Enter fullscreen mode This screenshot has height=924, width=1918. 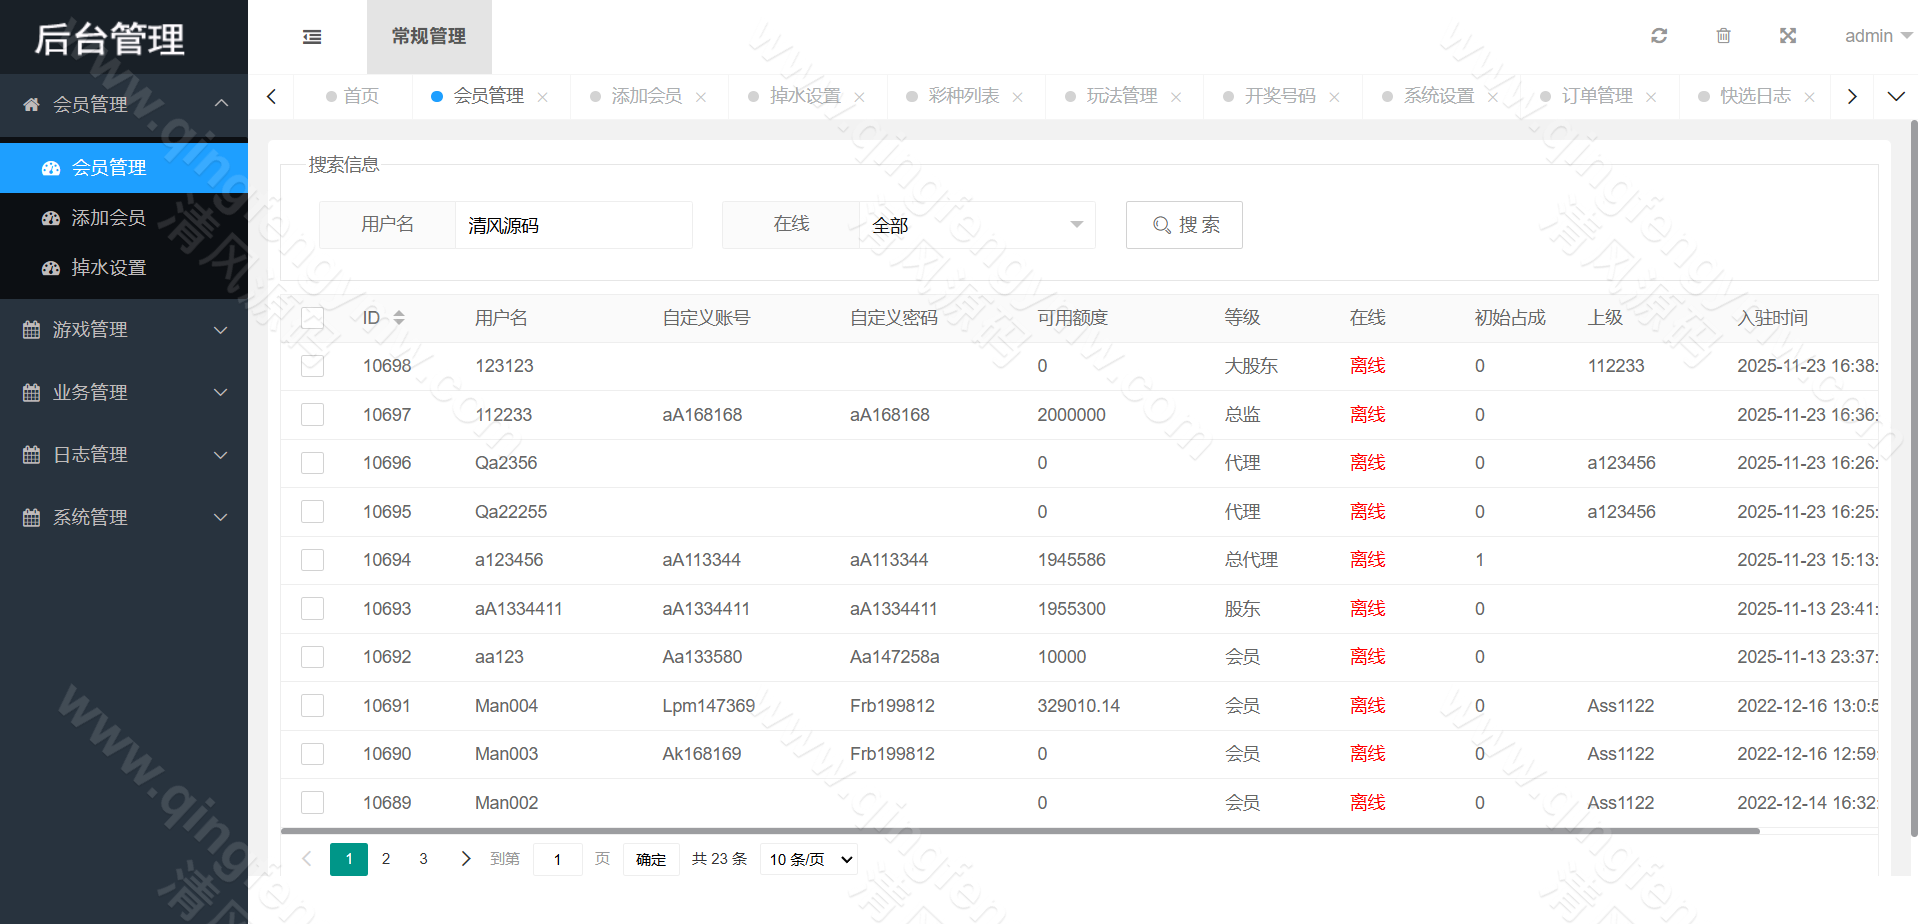pos(1788,35)
